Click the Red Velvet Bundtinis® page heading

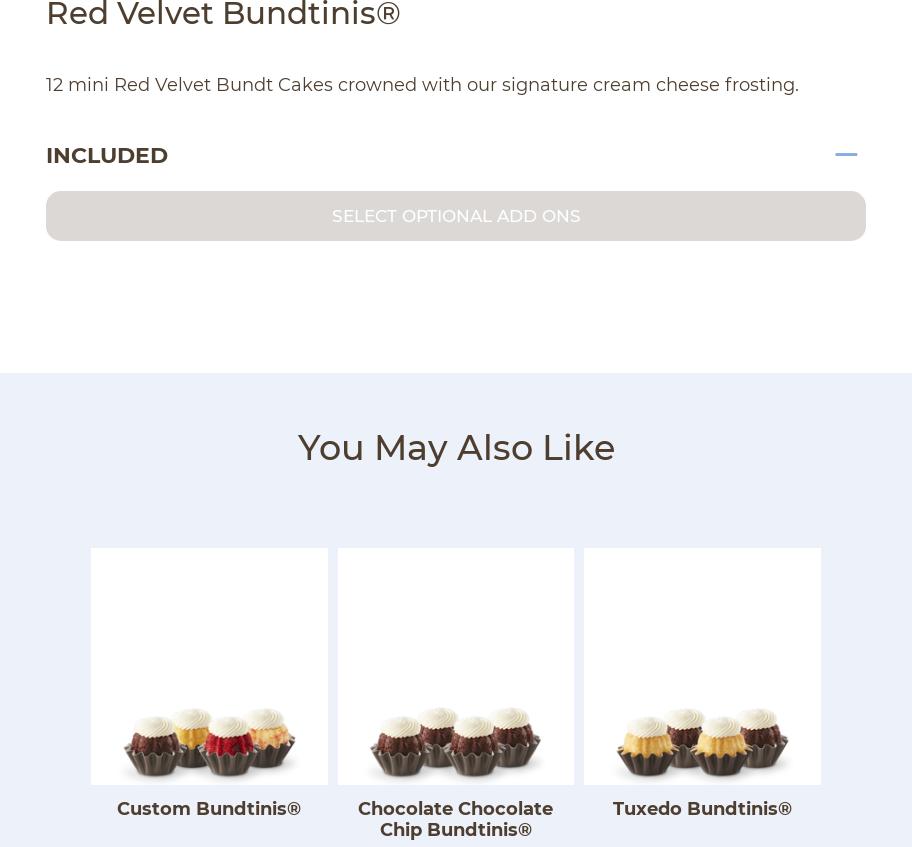point(223,15)
